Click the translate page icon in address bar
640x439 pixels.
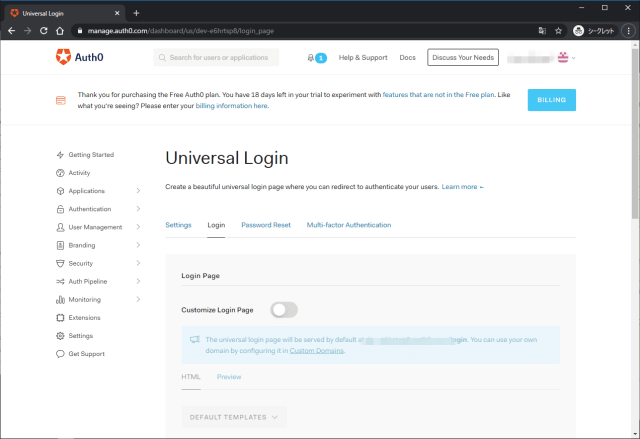[542, 31]
